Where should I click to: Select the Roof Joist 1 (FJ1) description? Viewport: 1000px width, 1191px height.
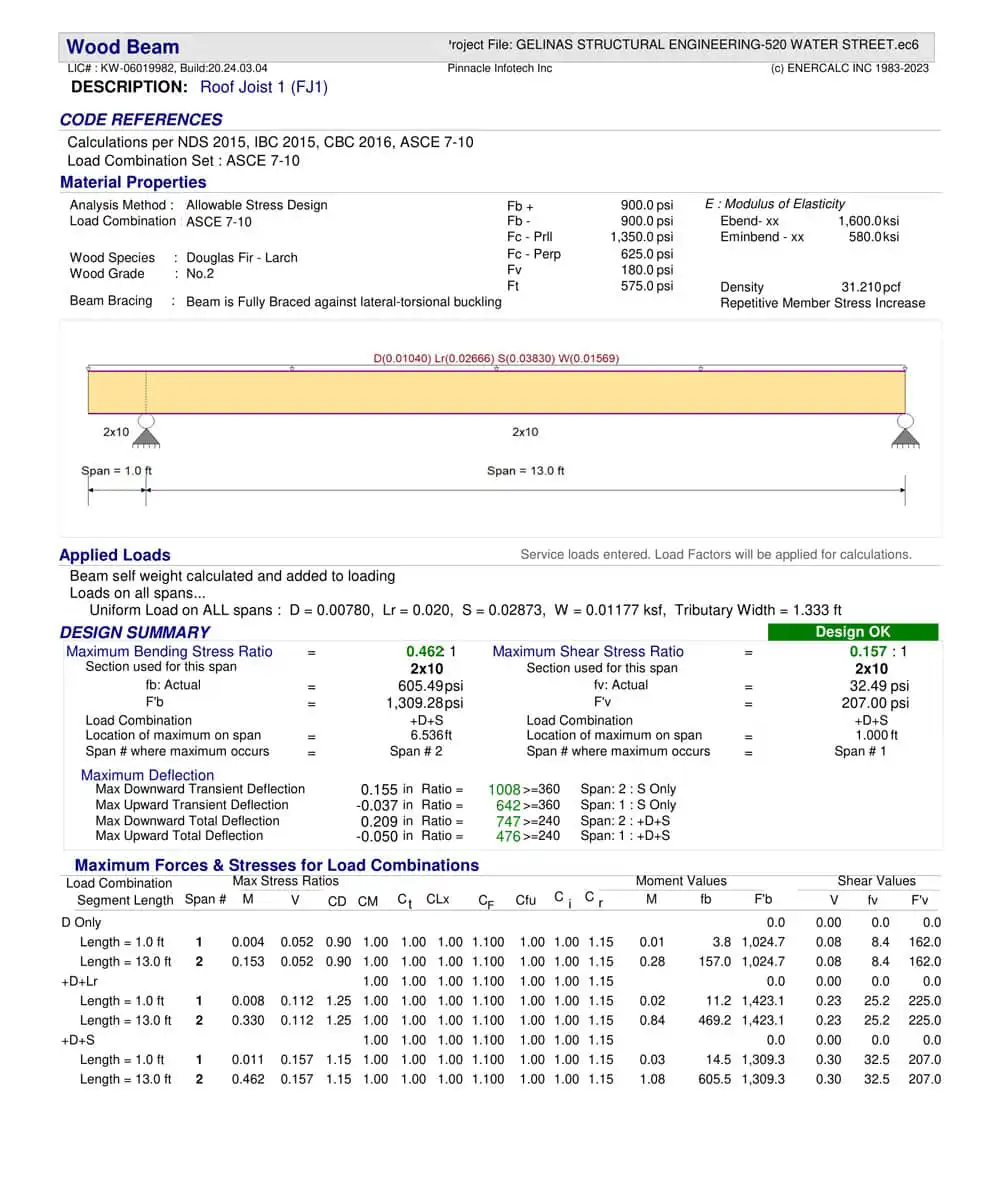263,87
